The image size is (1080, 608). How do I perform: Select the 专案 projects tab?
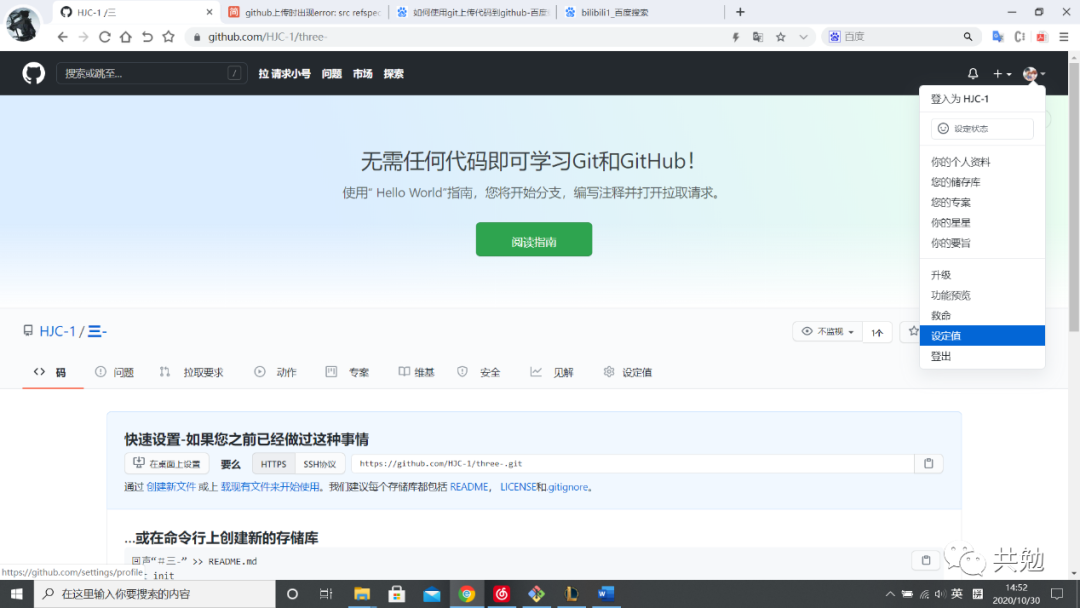(347, 372)
